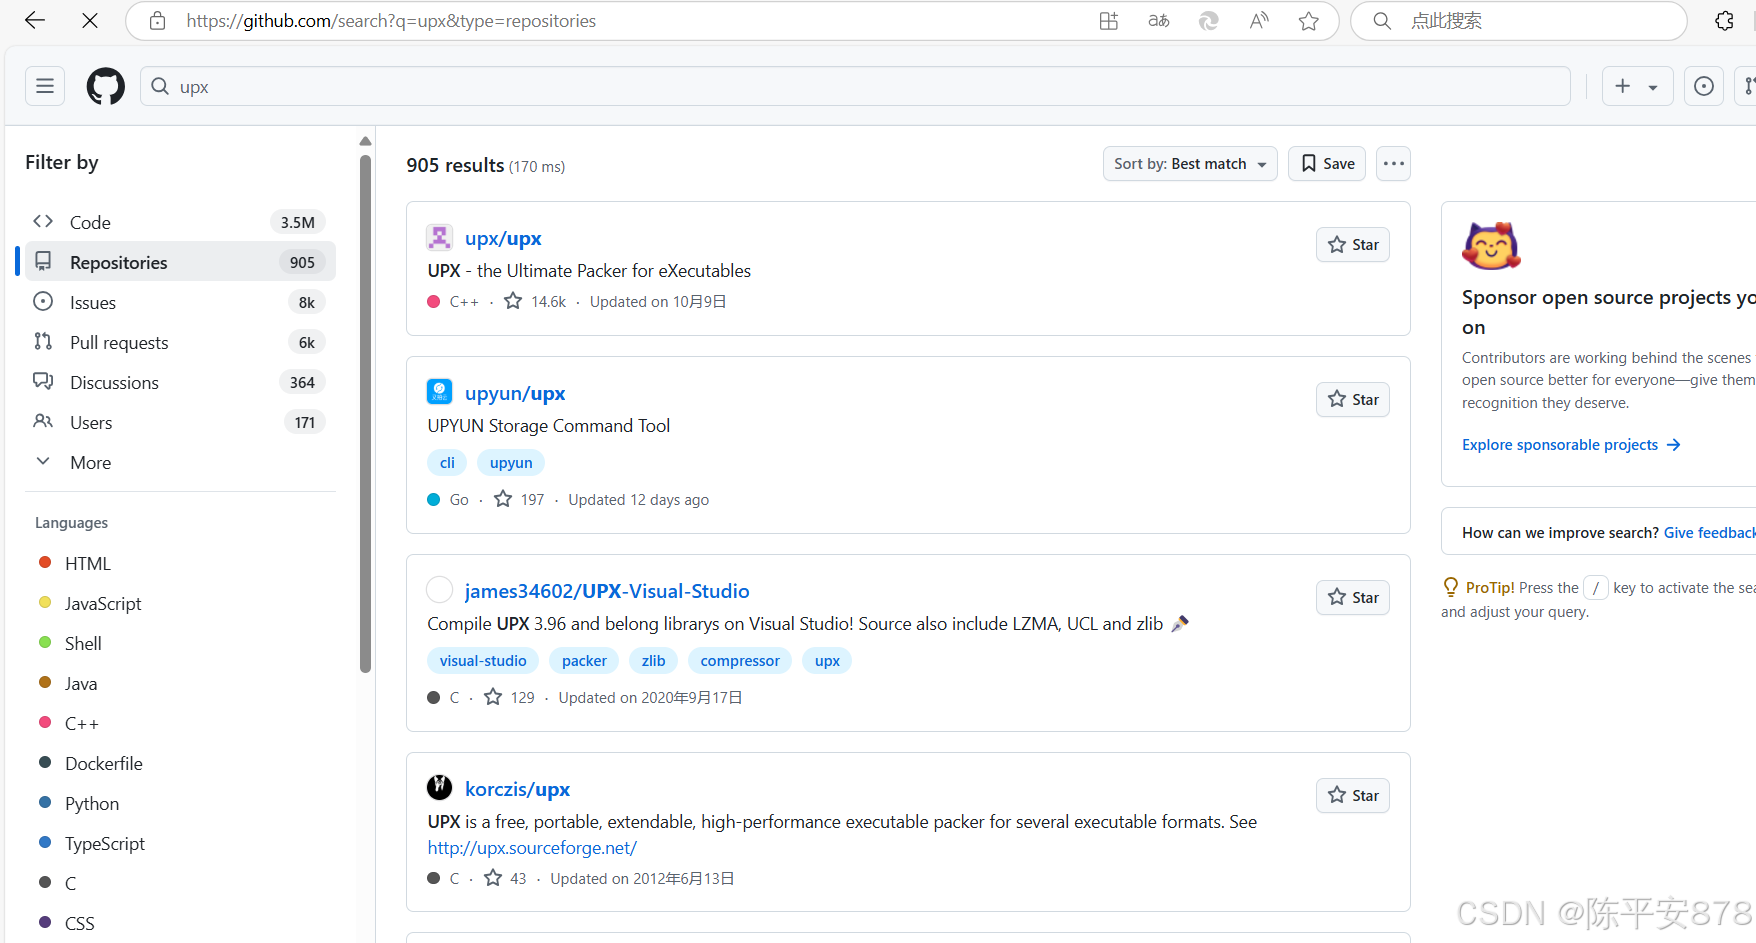Star the james34602/UPX-Visual-Studio repository
The width and height of the screenshot is (1756, 943).
click(x=1352, y=597)
